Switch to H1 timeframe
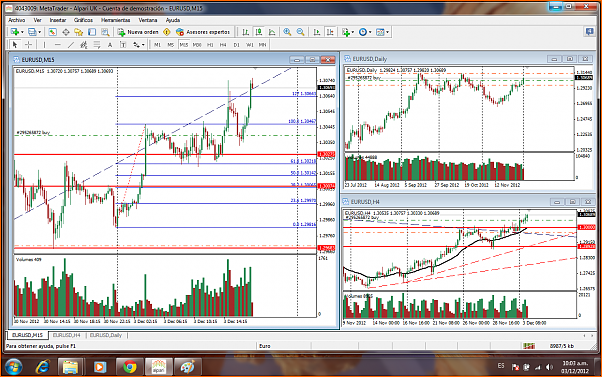This screenshot has height=377, width=602. [210, 45]
